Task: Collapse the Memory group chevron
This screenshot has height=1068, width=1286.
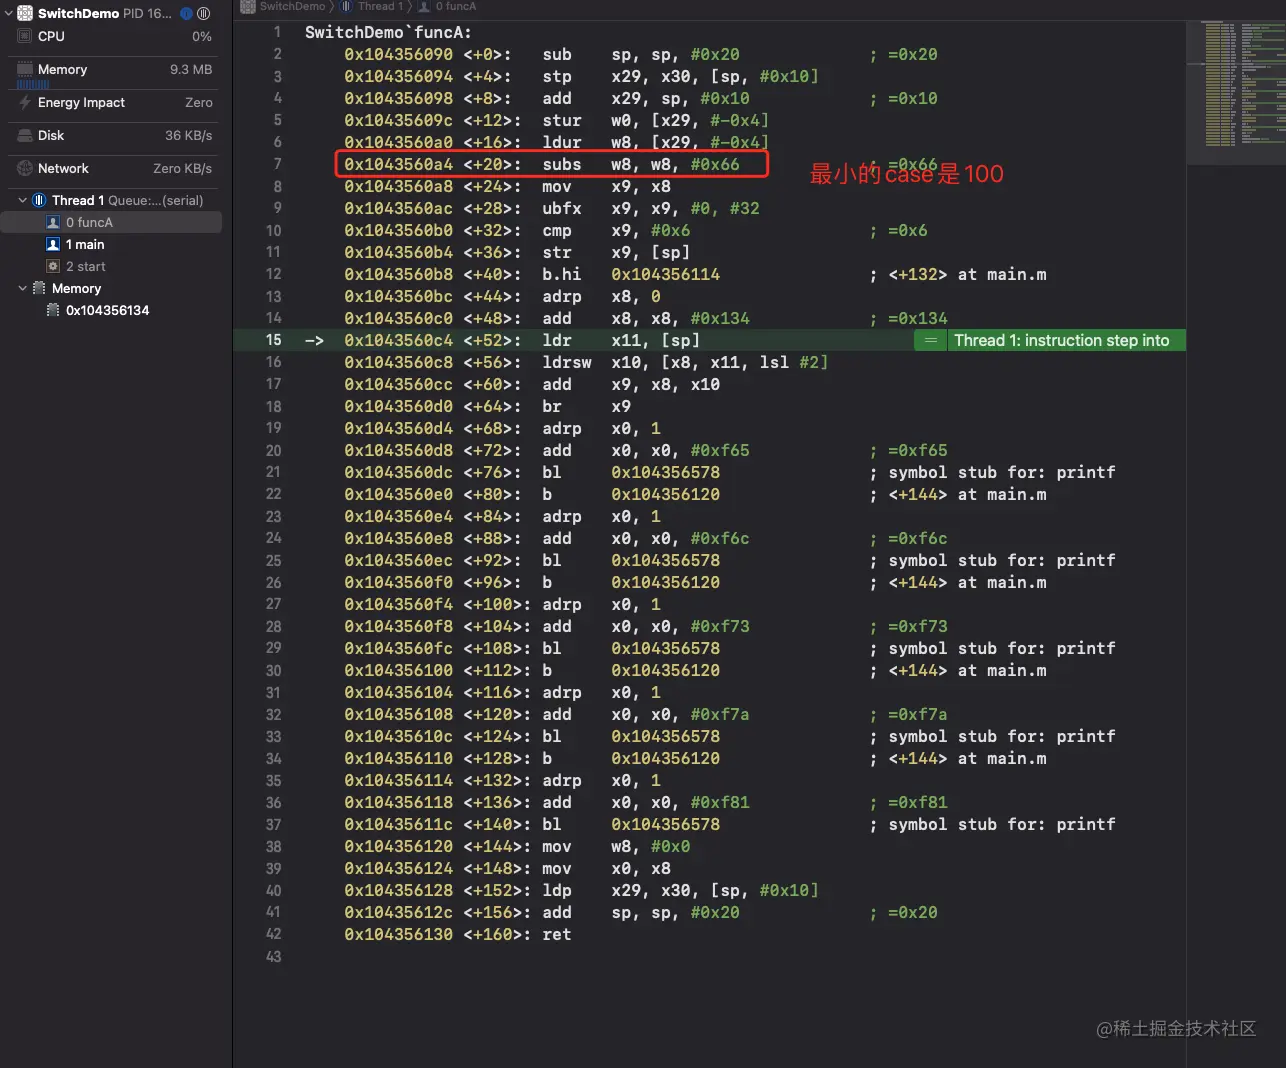Action: (x=23, y=288)
